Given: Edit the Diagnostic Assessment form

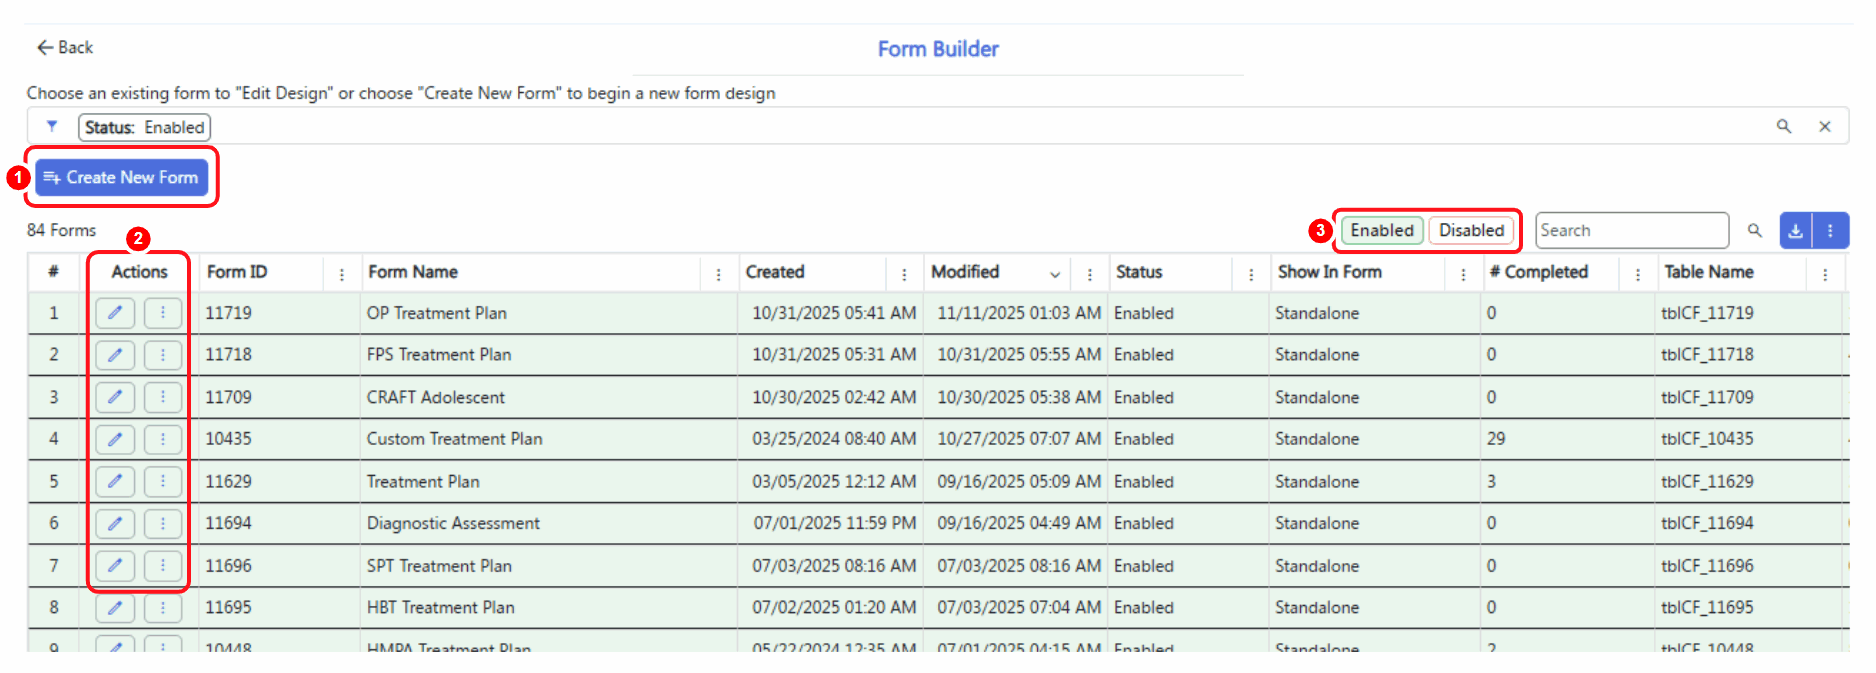Looking at the screenshot, I should (115, 523).
